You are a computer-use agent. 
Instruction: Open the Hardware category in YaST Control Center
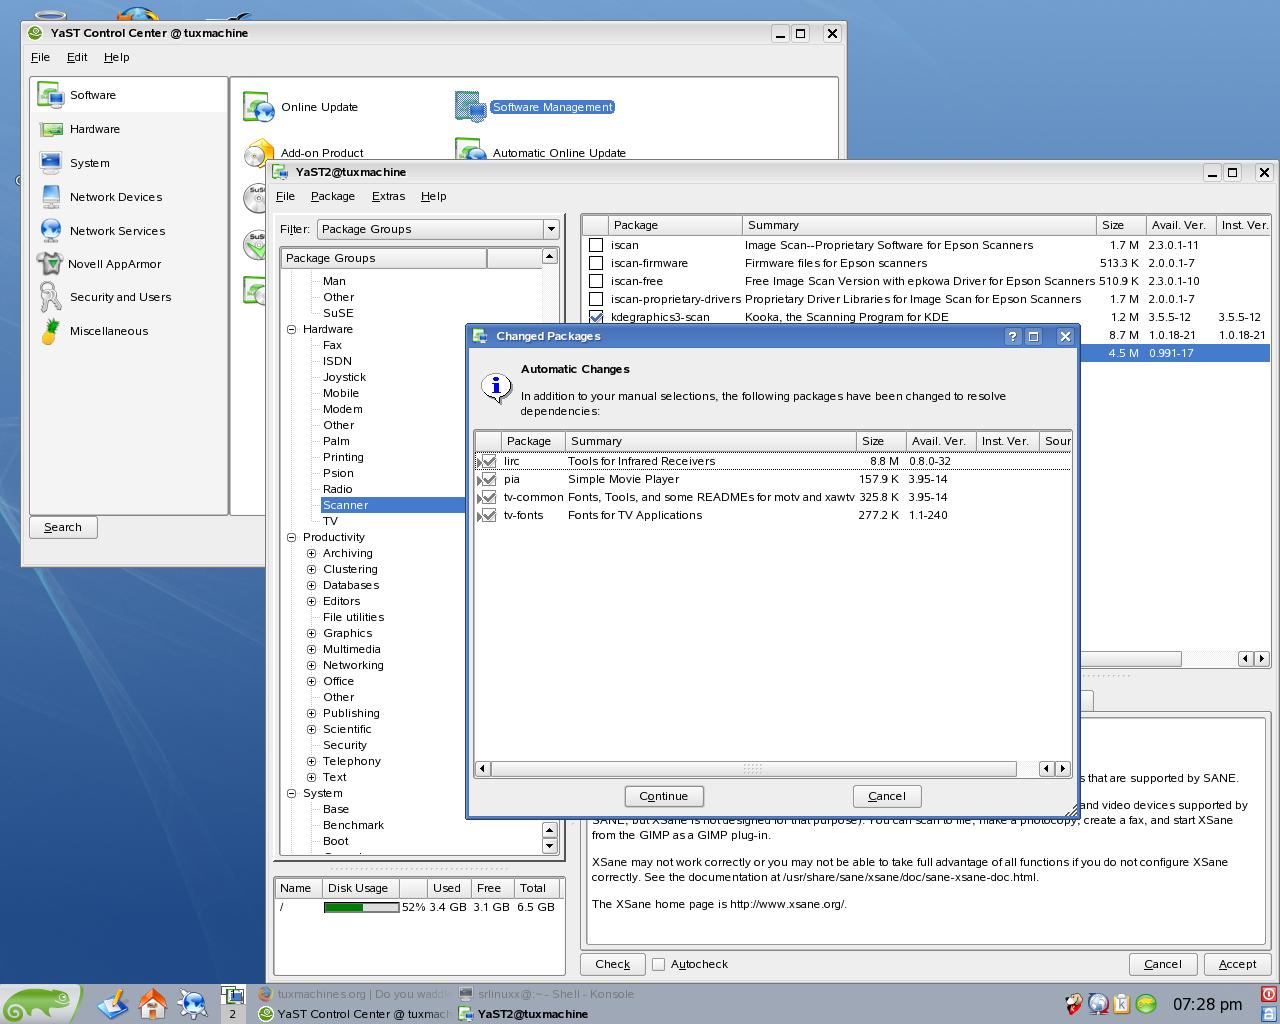95,129
